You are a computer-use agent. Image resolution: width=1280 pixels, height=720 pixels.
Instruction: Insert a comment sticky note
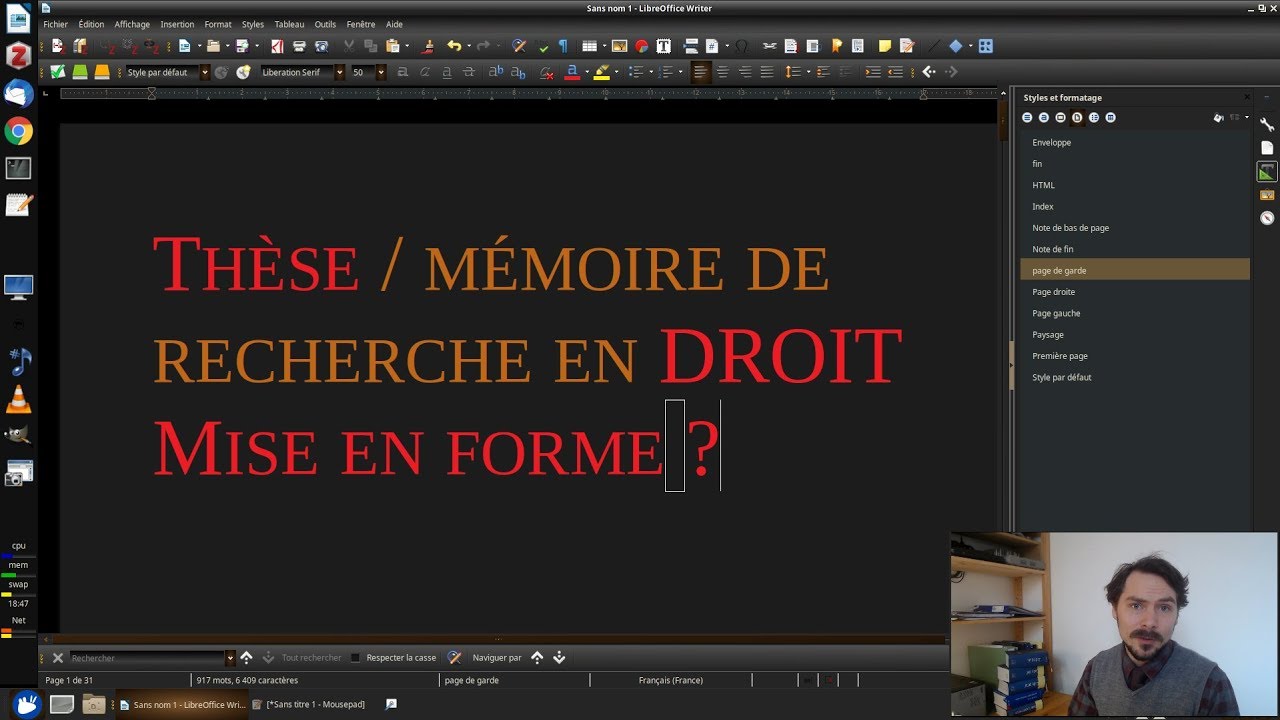click(x=885, y=46)
